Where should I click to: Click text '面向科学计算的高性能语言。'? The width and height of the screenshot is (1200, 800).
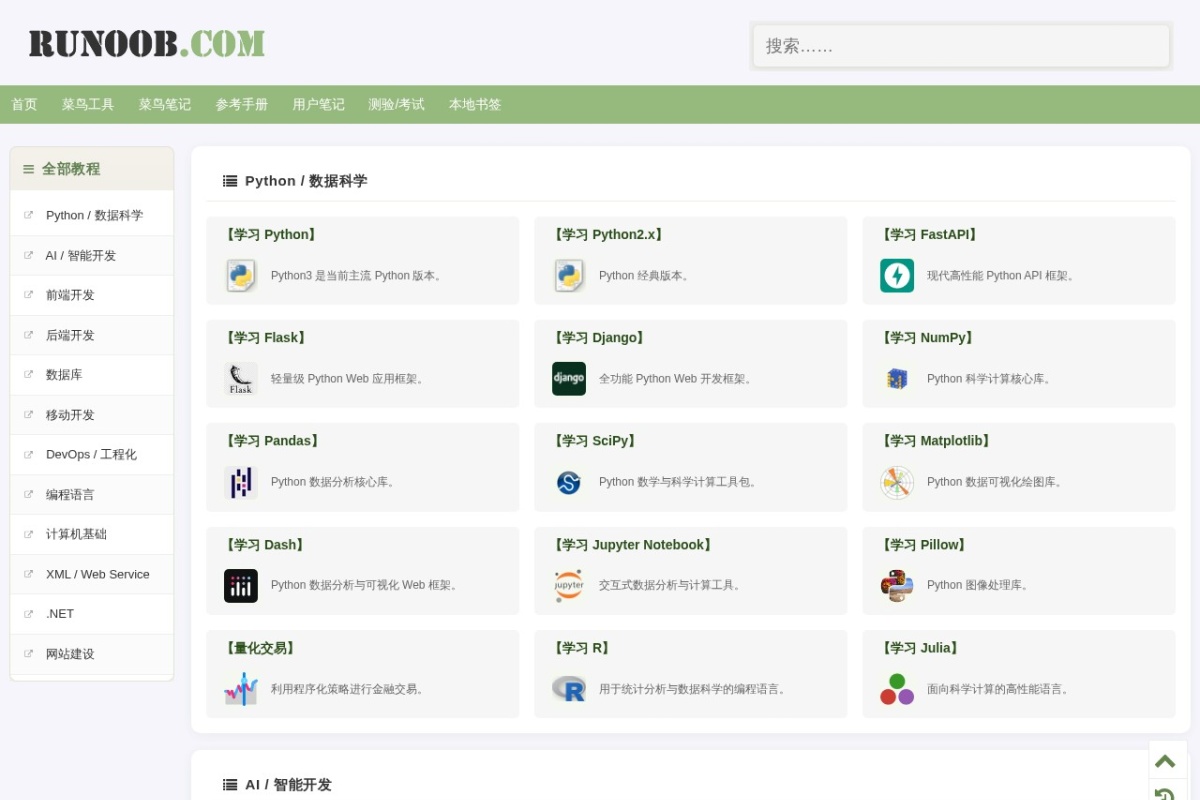[1000, 689]
